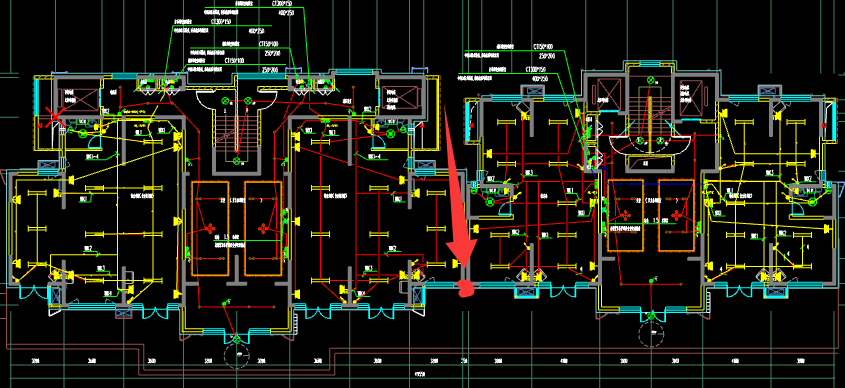Click the dashed circle below the left building entrance
Viewport: 845px width, 388px height.
(237, 355)
